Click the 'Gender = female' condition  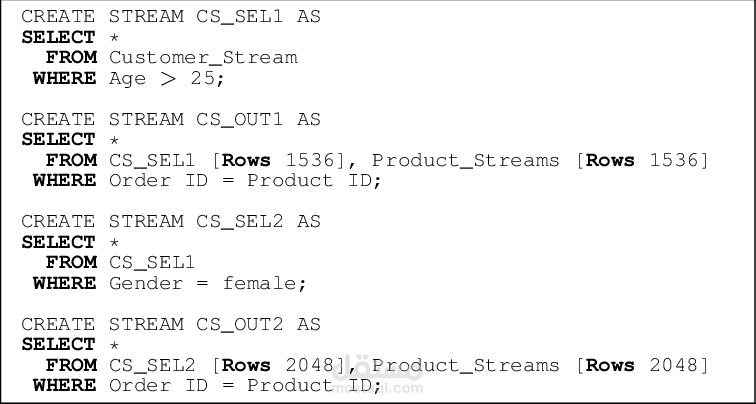tap(205, 283)
